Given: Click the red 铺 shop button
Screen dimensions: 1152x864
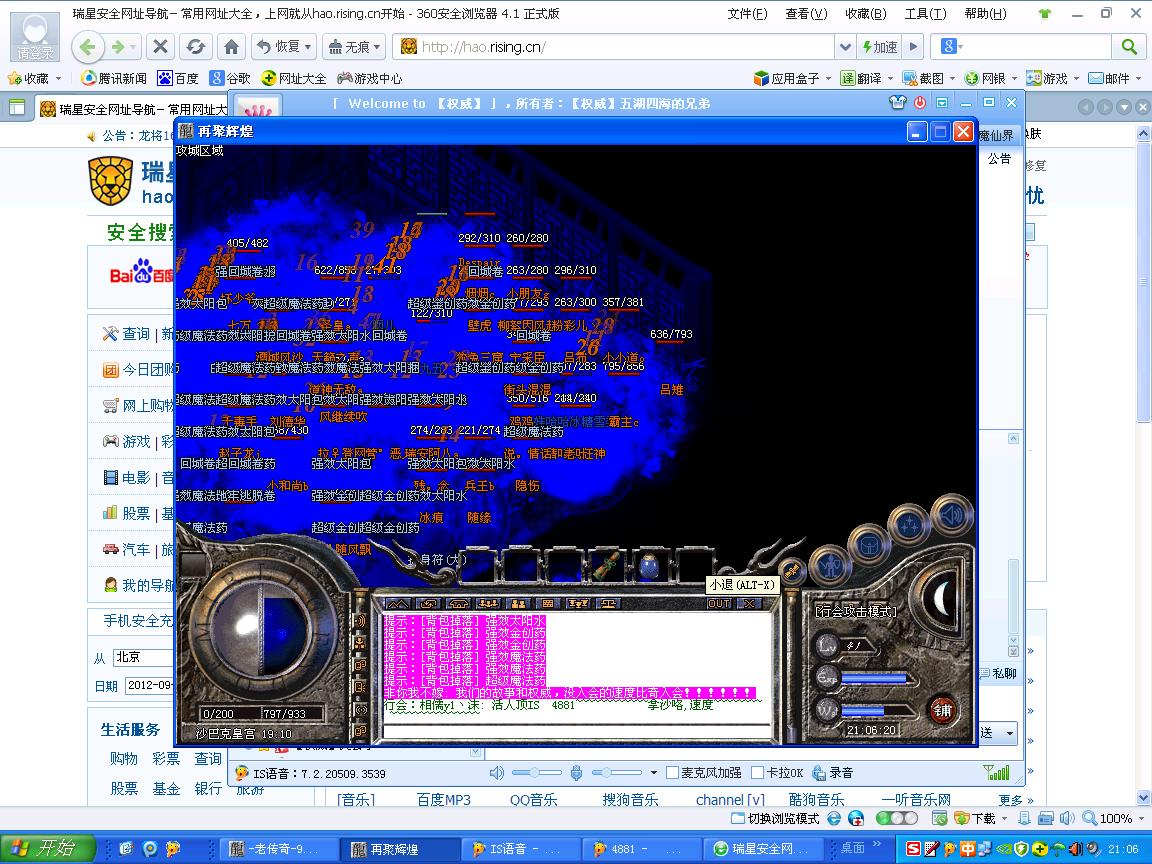Looking at the screenshot, I should [x=942, y=710].
